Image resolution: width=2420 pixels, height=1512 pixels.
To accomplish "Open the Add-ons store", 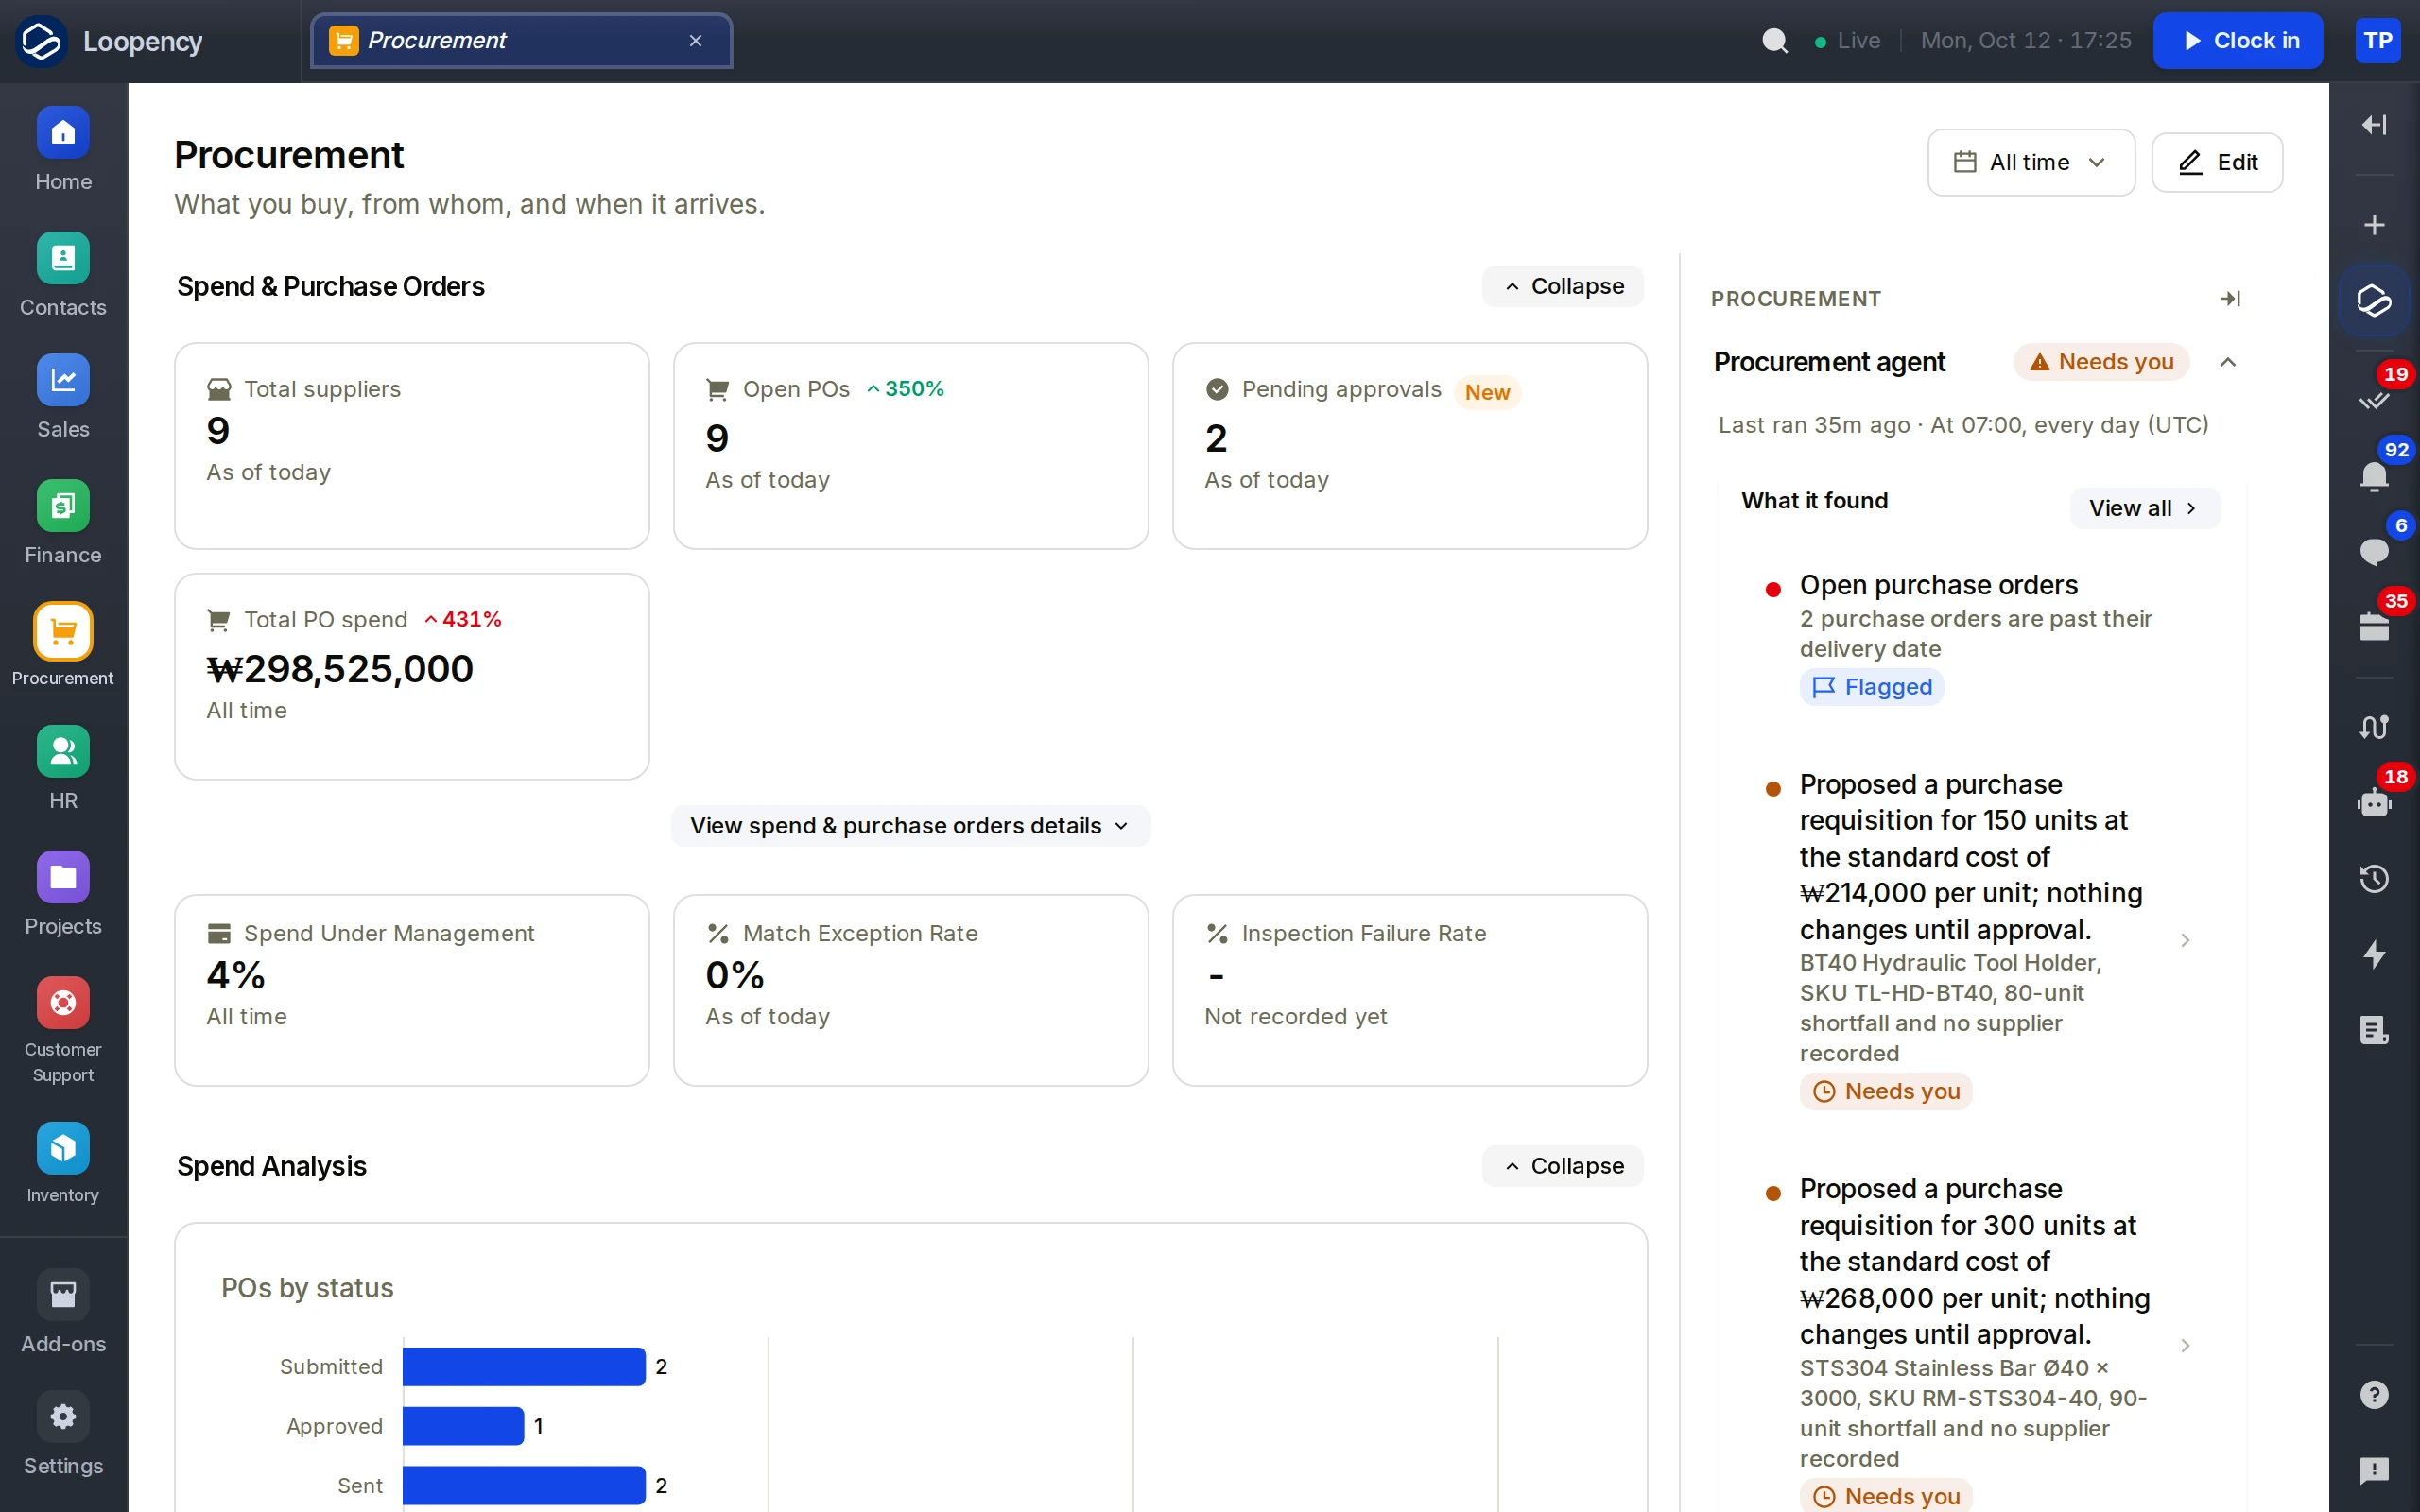I will point(63,1312).
